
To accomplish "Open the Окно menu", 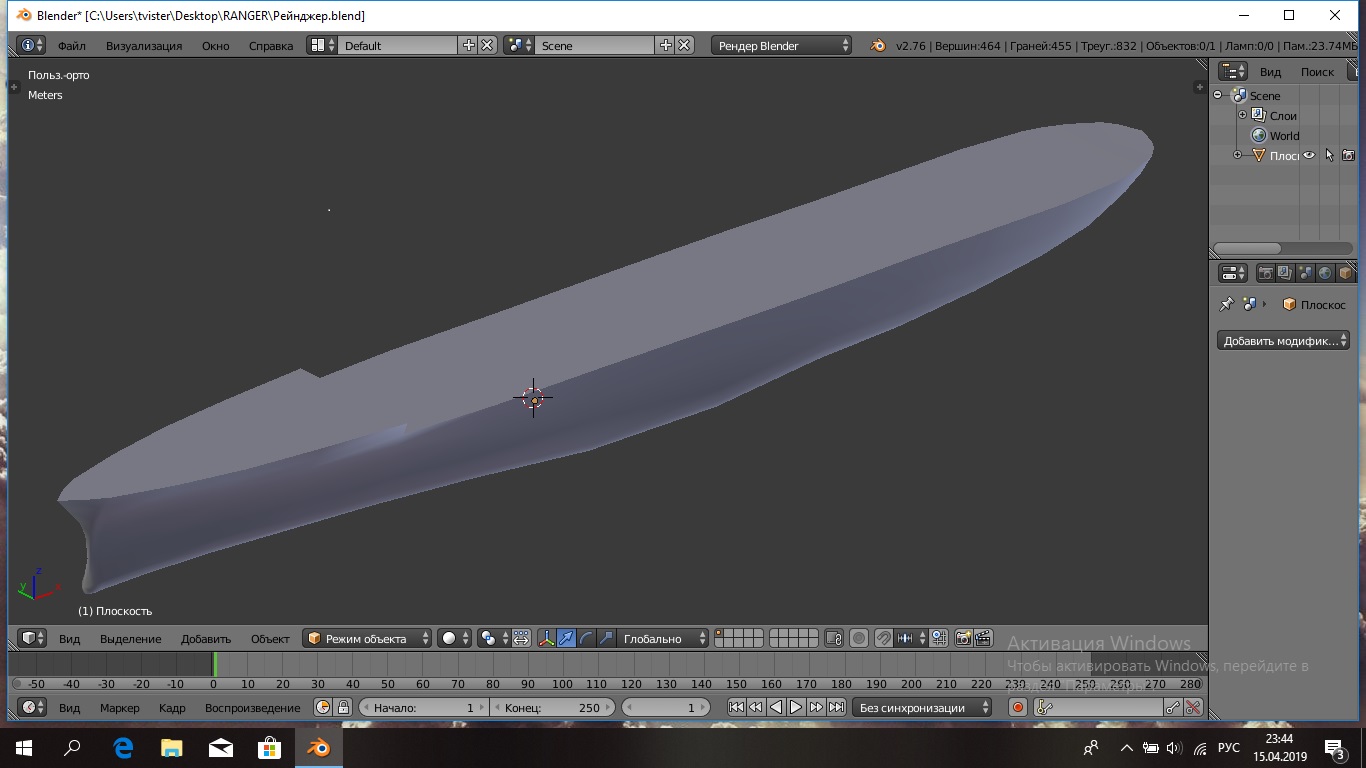I will (x=215, y=46).
